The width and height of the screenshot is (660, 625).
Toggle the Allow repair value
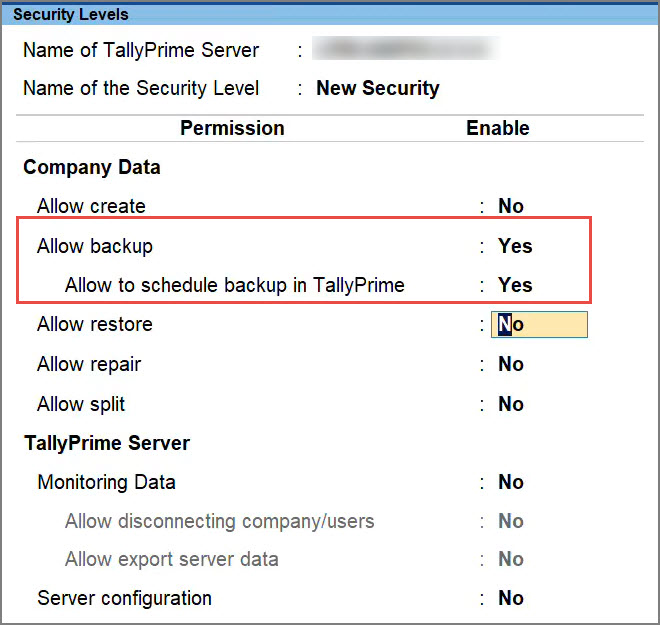(x=511, y=364)
